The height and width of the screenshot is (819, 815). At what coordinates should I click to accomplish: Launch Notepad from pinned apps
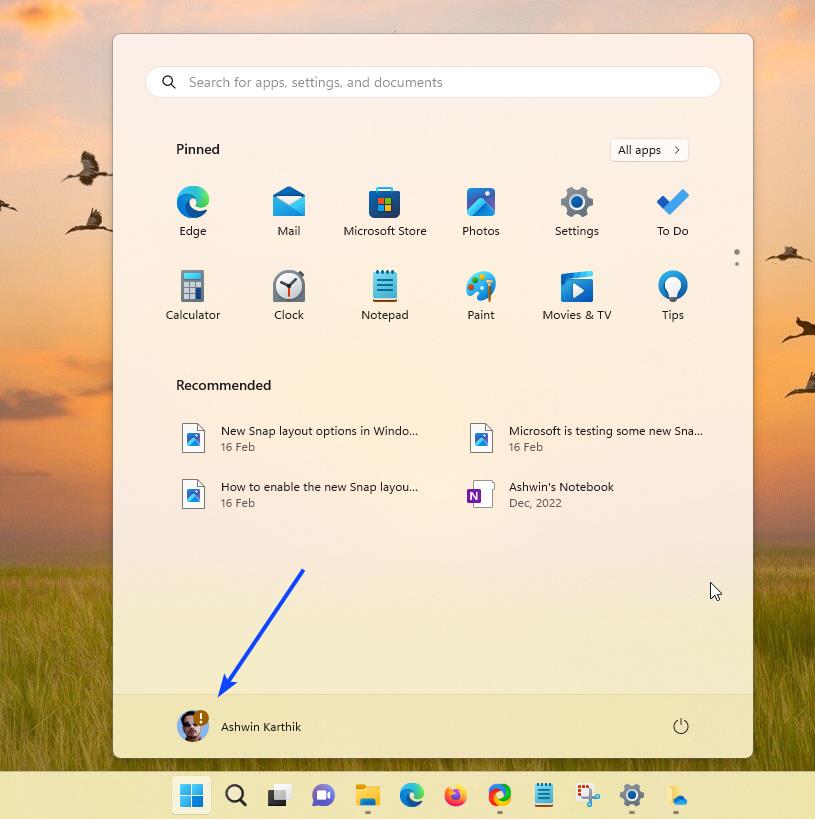coord(385,295)
